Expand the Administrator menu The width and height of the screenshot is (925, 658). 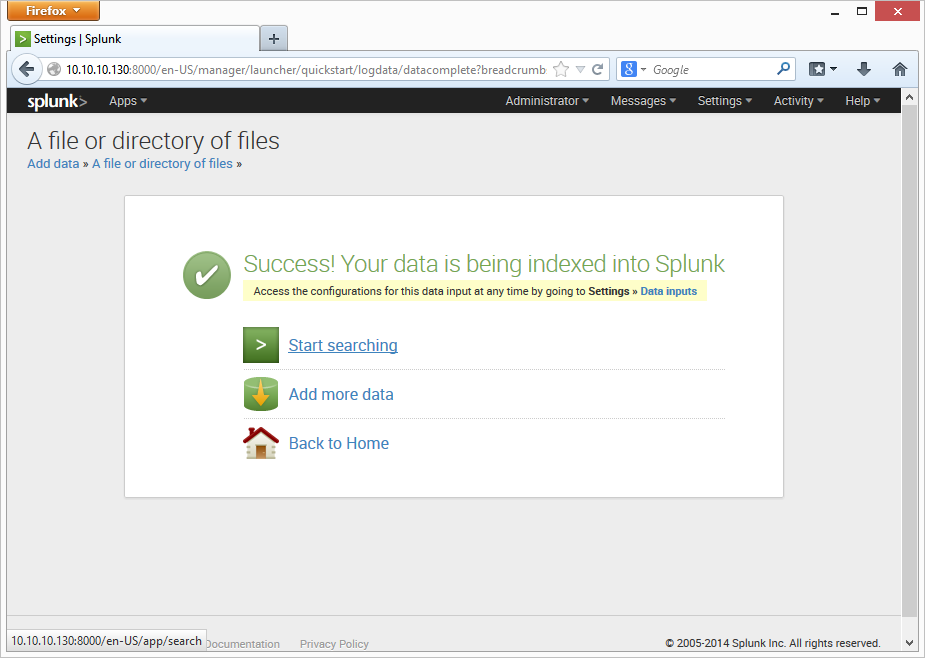click(547, 101)
